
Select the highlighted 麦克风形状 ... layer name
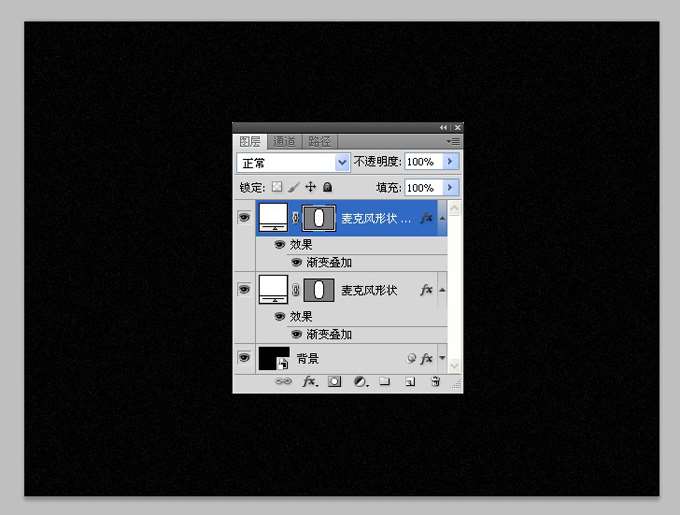[x=376, y=218]
